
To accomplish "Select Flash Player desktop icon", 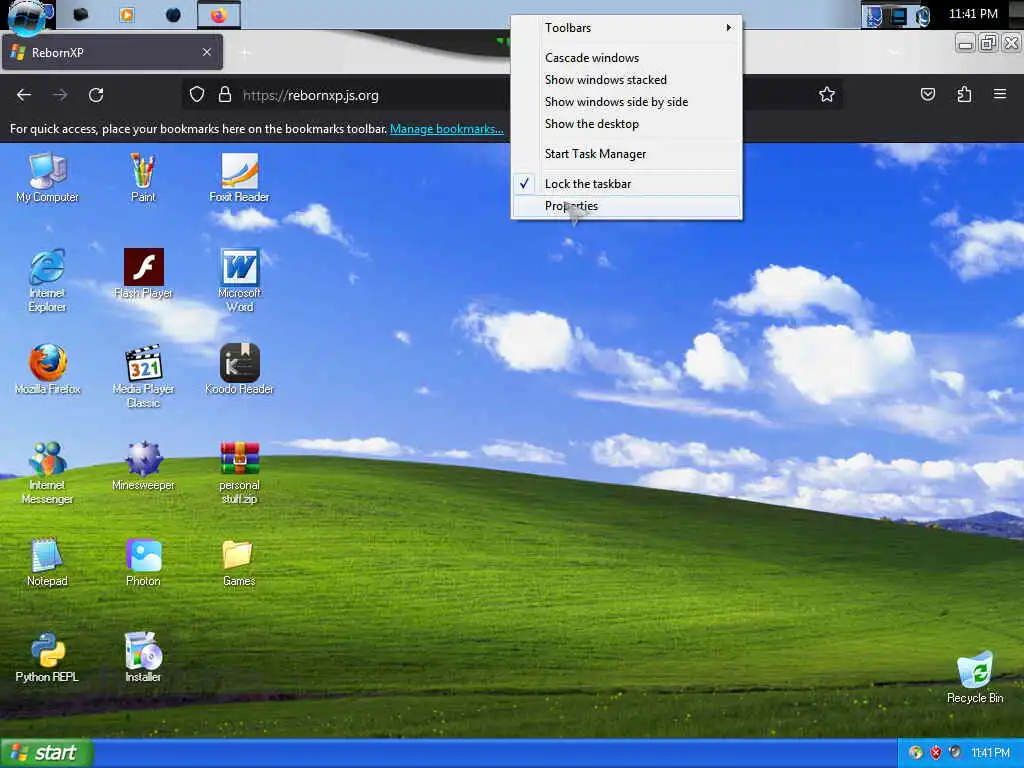I will [143, 274].
